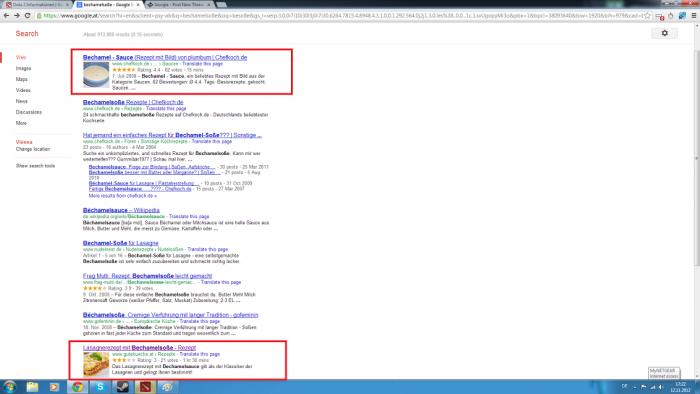
Task: Expand Show search tools
Action: (x=35, y=166)
